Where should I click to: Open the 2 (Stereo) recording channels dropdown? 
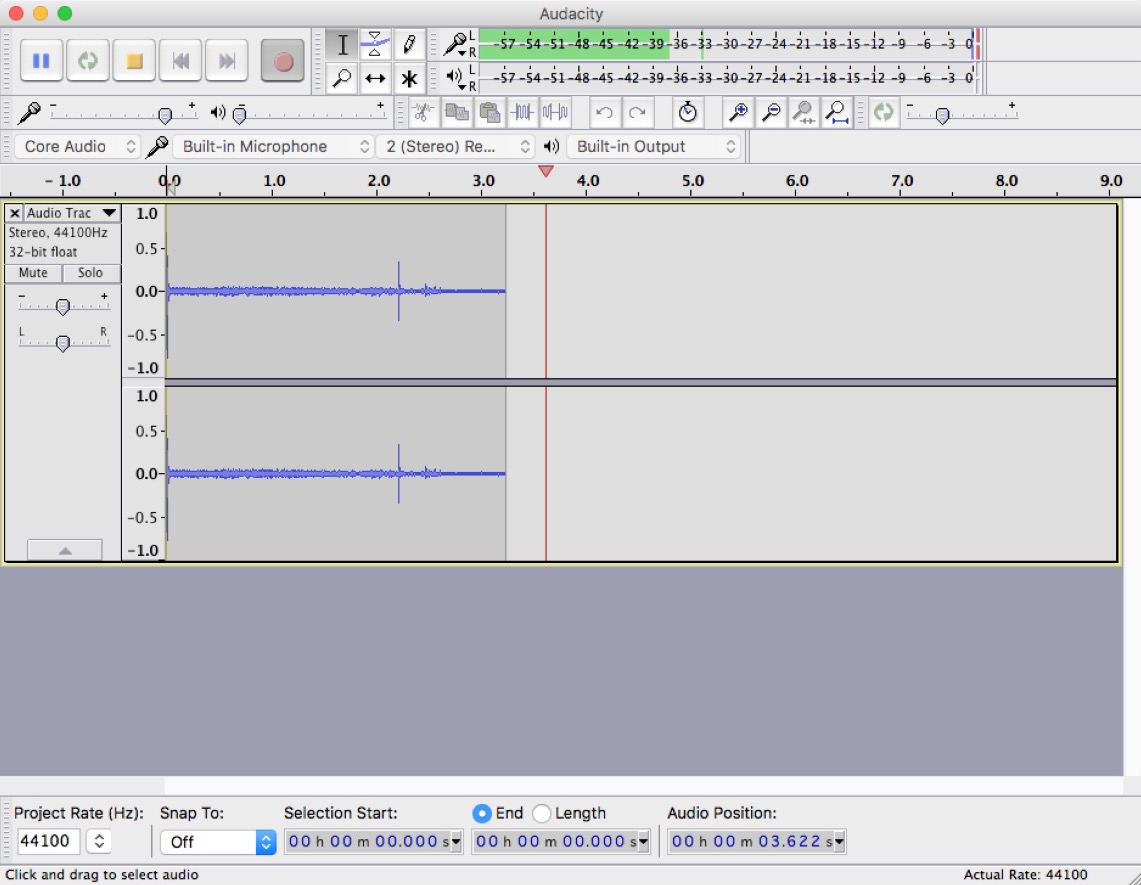point(456,146)
